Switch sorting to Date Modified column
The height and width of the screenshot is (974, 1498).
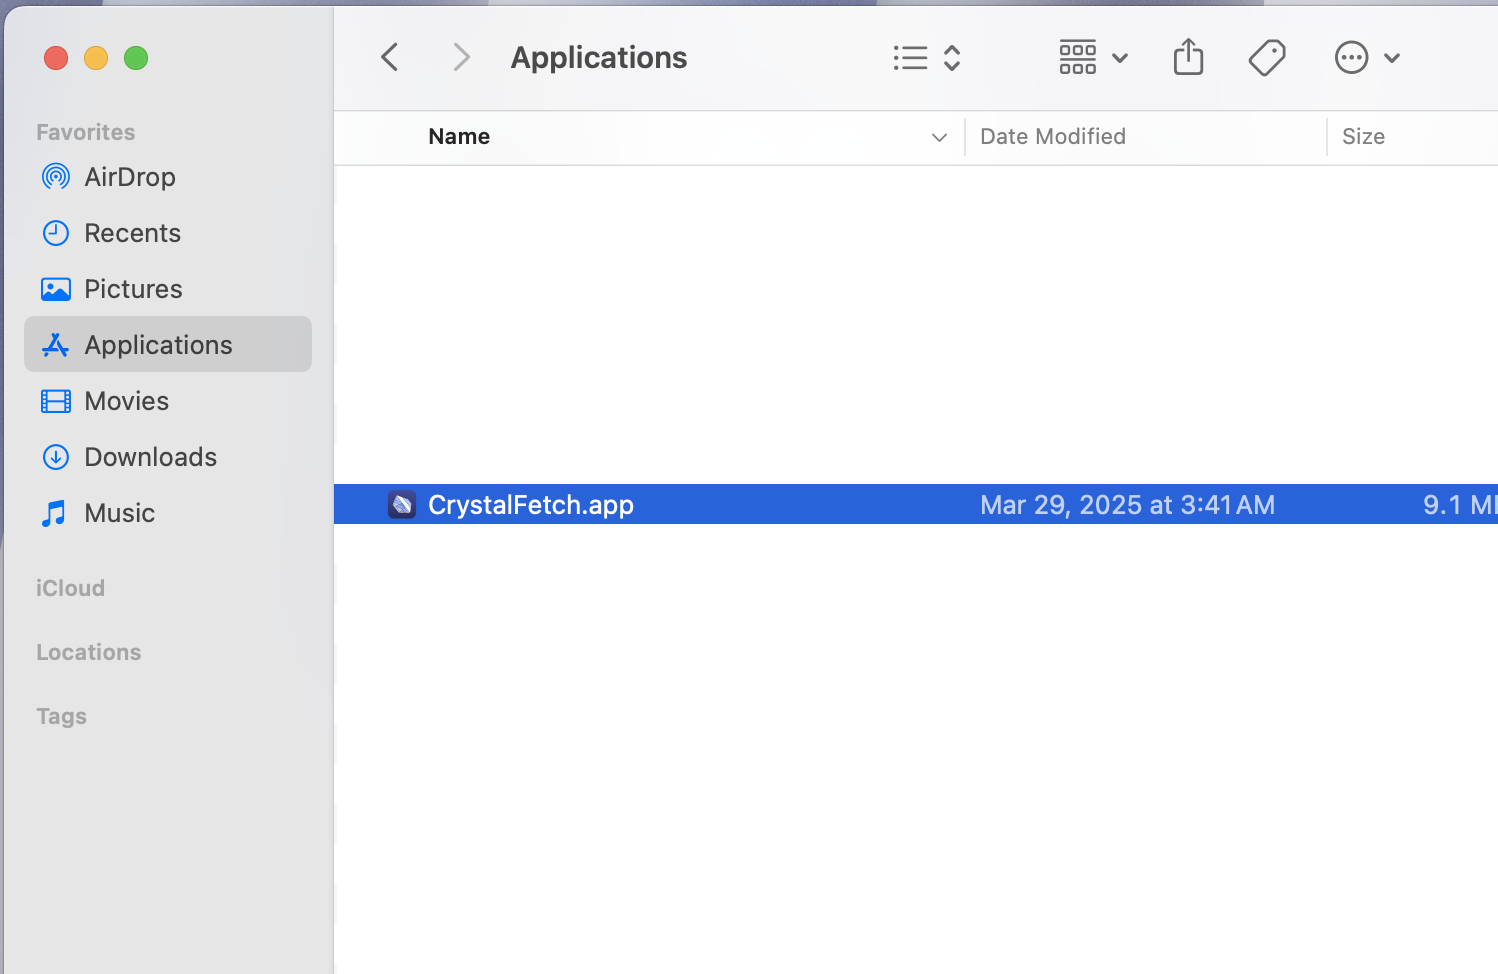(1052, 136)
